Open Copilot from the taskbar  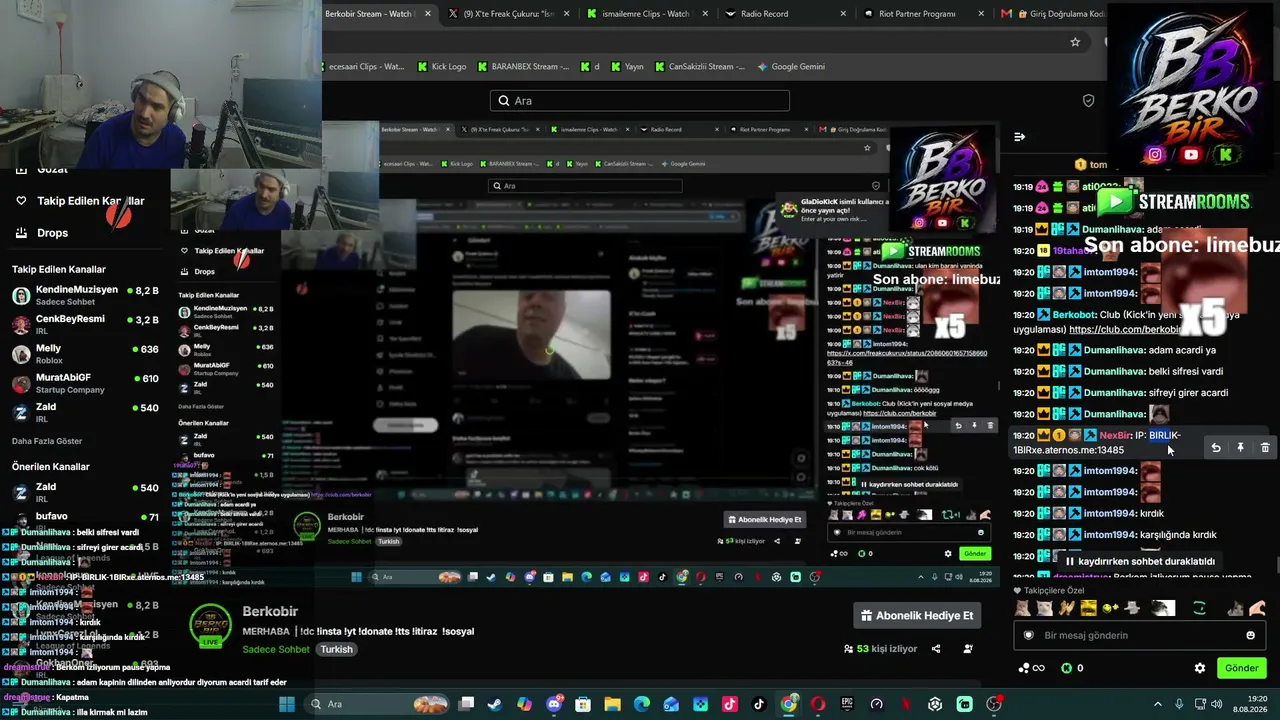525,704
